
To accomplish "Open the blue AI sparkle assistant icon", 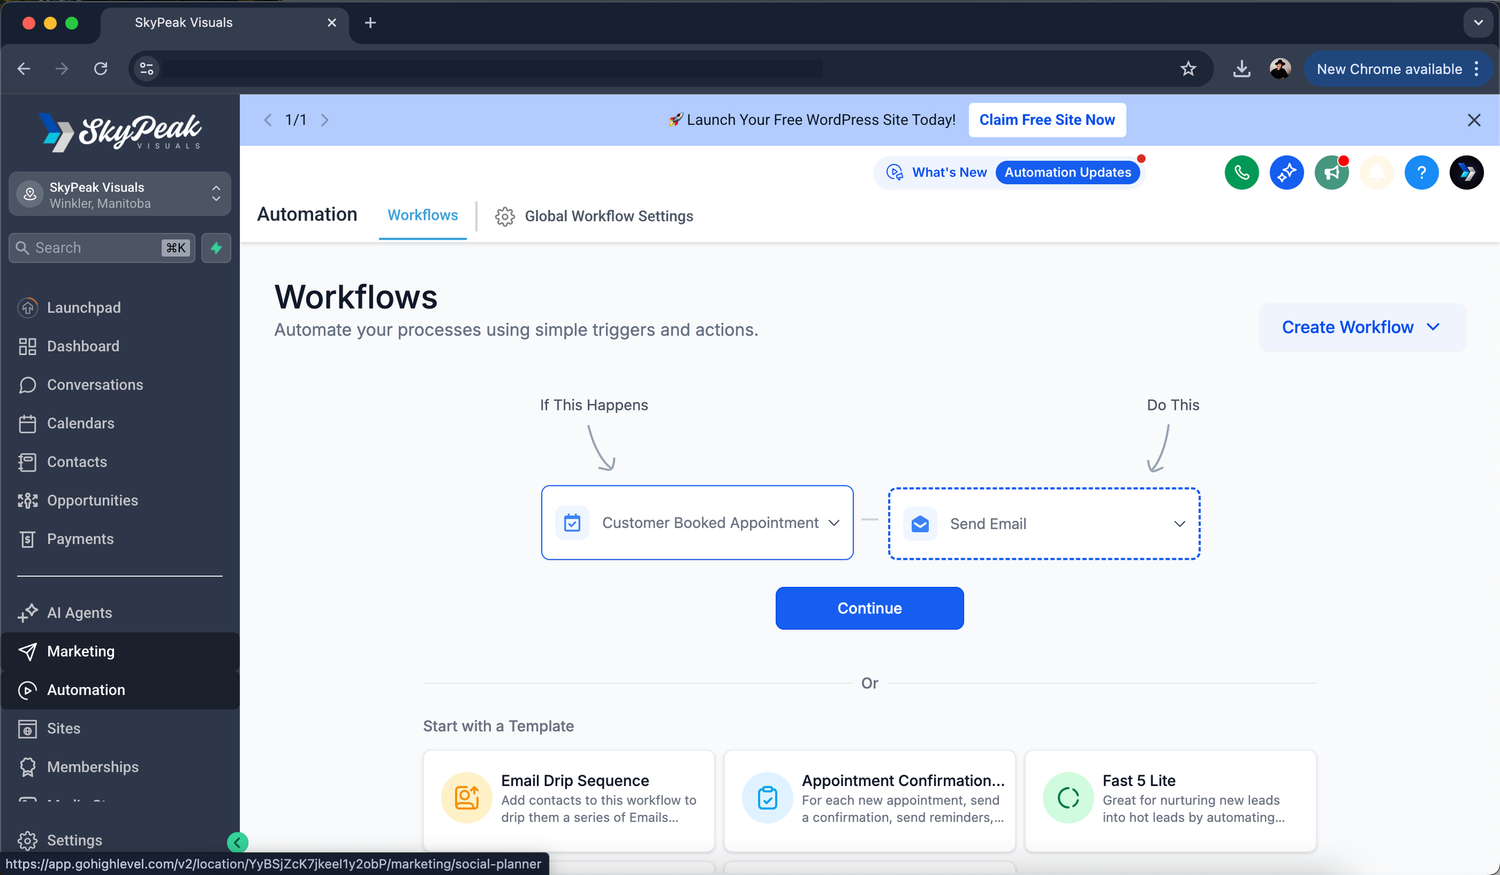I will 1287,172.
